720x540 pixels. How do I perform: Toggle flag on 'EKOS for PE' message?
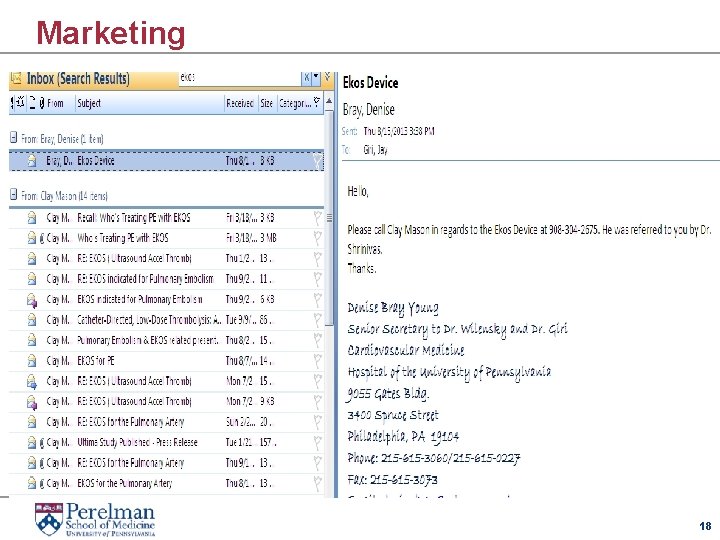(317, 361)
